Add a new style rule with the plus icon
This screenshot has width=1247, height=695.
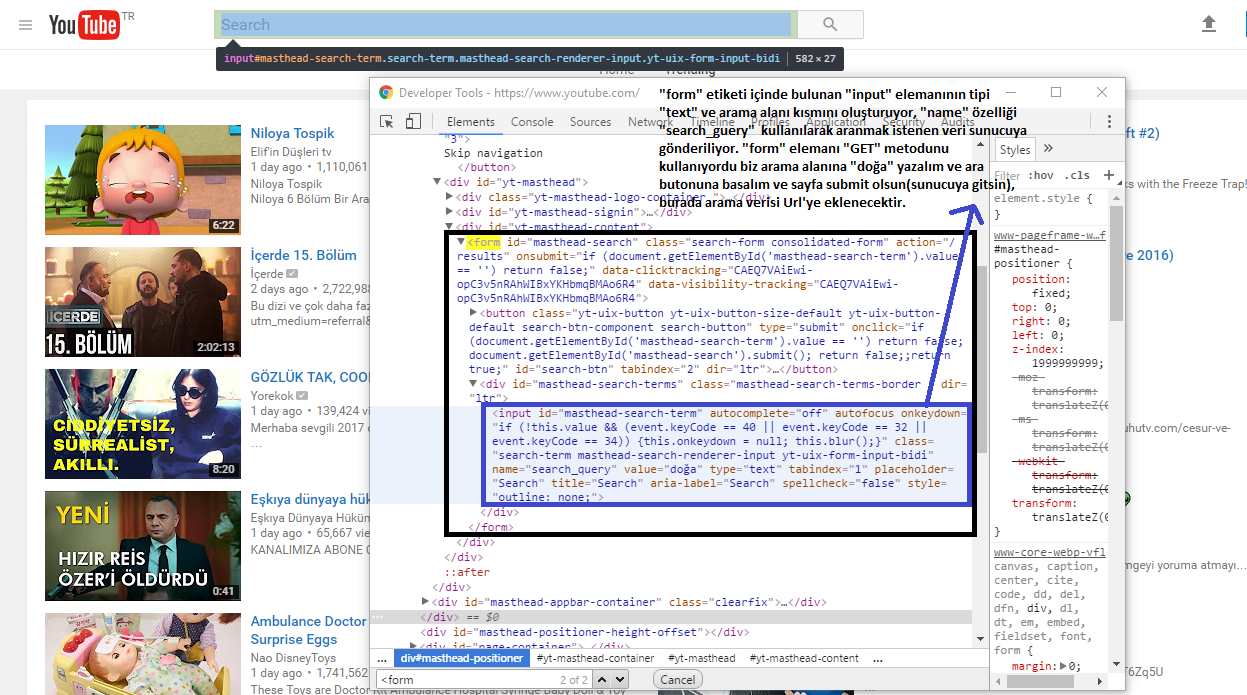[1109, 175]
